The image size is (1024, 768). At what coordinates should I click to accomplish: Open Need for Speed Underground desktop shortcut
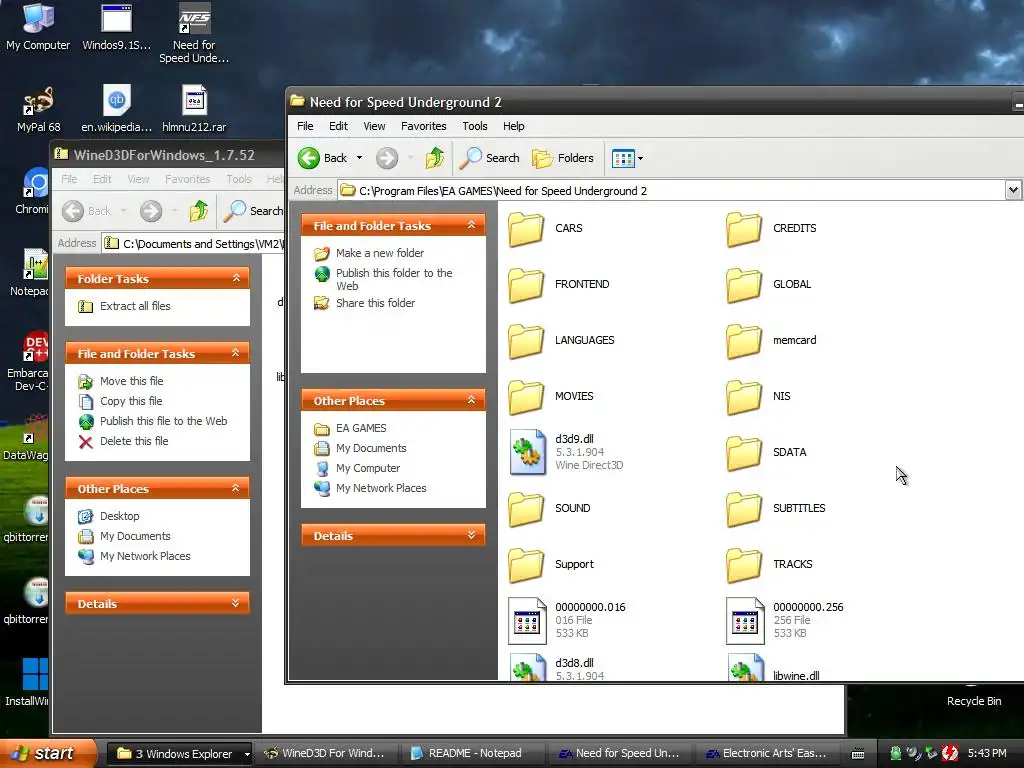[x=194, y=33]
